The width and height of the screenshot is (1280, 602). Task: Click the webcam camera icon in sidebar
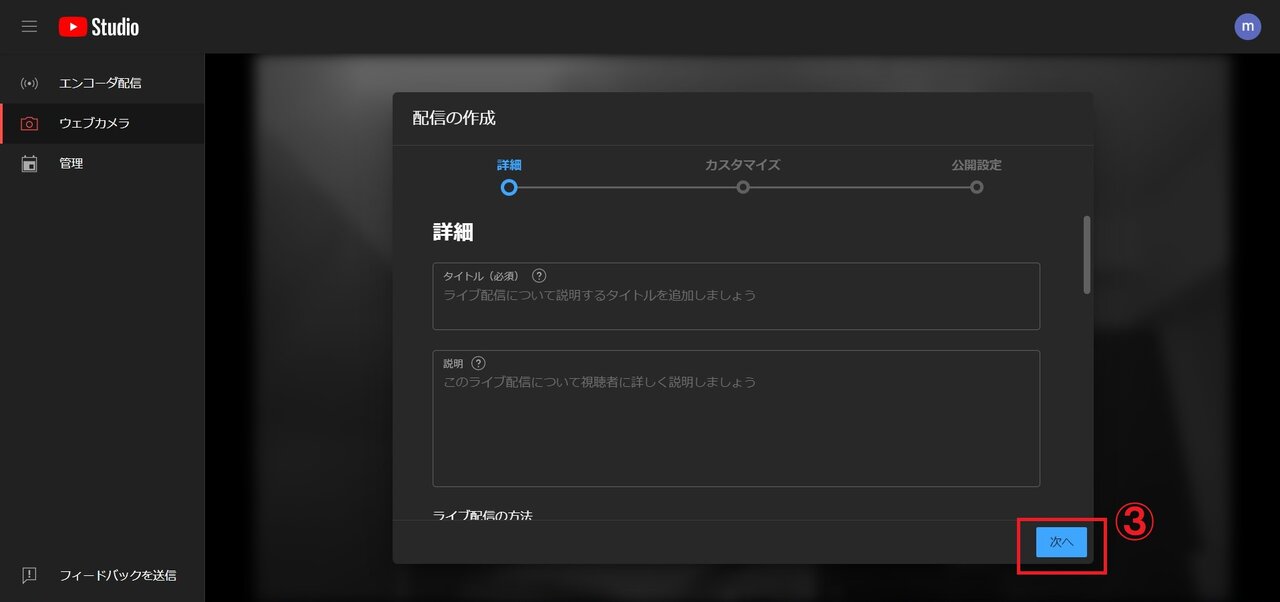tap(29, 123)
